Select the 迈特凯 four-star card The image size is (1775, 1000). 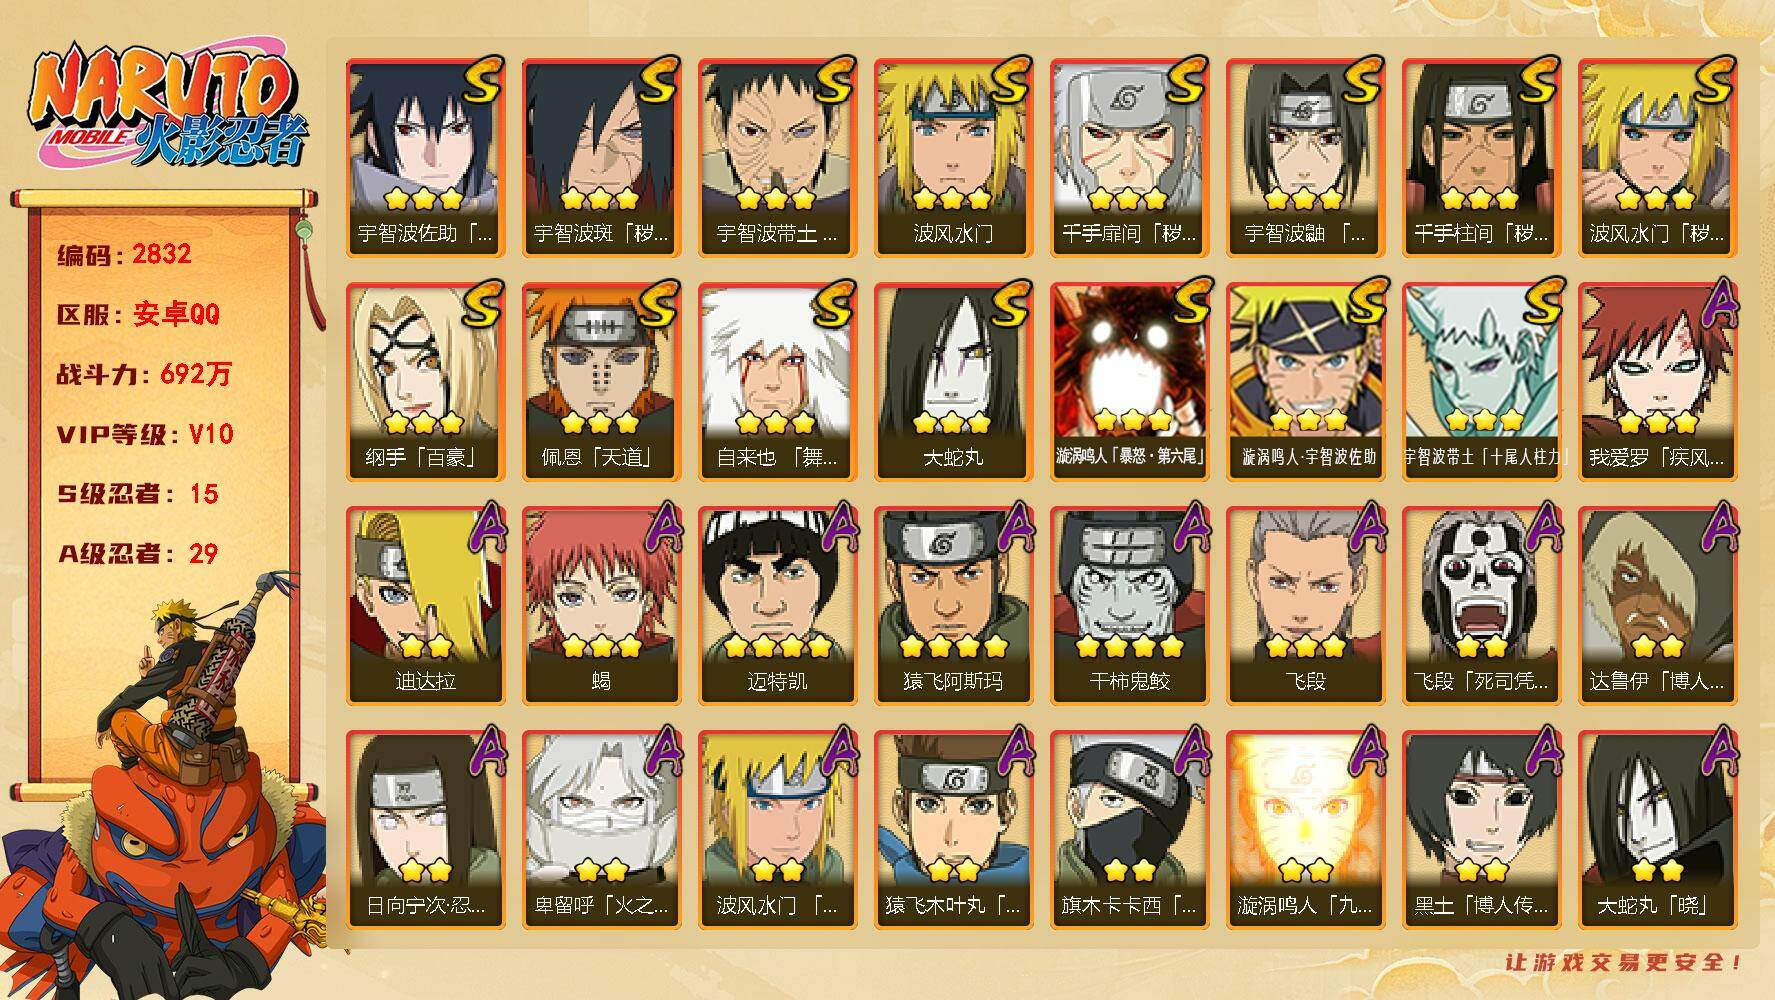777,605
